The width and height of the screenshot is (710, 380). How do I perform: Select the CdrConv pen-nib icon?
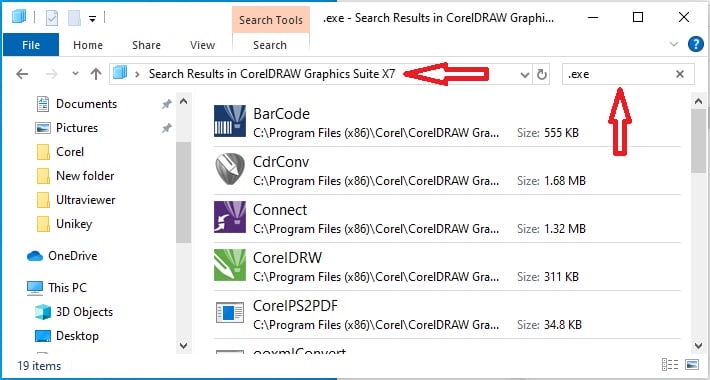point(230,169)
